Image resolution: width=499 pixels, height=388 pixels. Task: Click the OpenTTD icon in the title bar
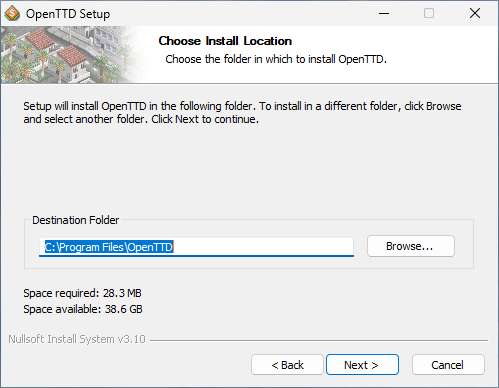12,14
